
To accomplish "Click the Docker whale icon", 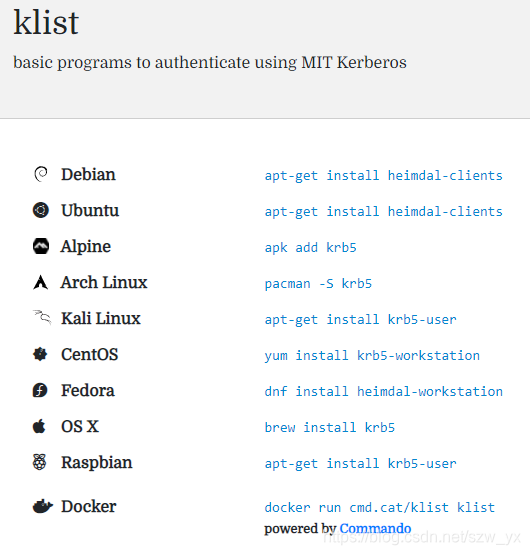I will point(42,507).
